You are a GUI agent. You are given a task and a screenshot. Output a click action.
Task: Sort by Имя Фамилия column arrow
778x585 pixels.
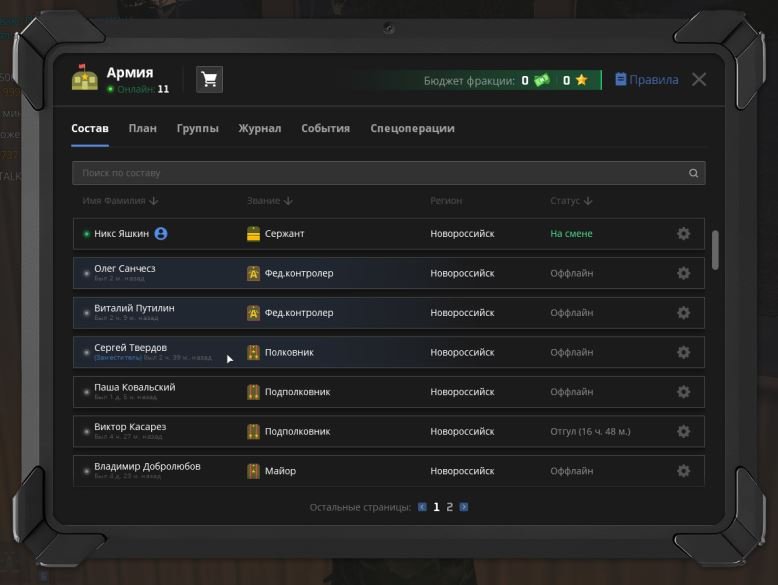pyautogui.click(x=154, y=201)
